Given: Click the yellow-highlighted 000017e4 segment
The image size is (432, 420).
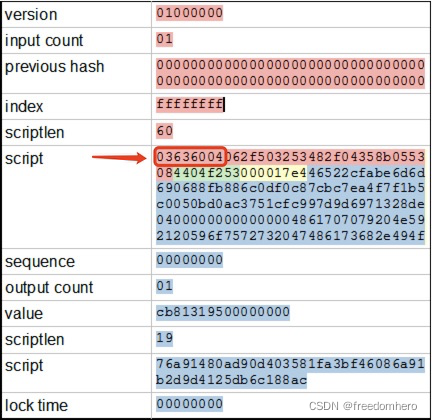Looking at the screenshot, I should point(273,173).
